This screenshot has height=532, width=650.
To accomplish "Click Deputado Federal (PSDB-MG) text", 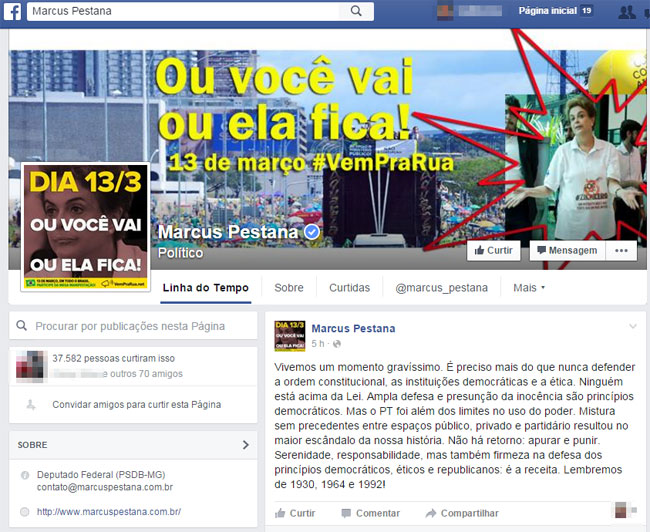I will (101, 475).
